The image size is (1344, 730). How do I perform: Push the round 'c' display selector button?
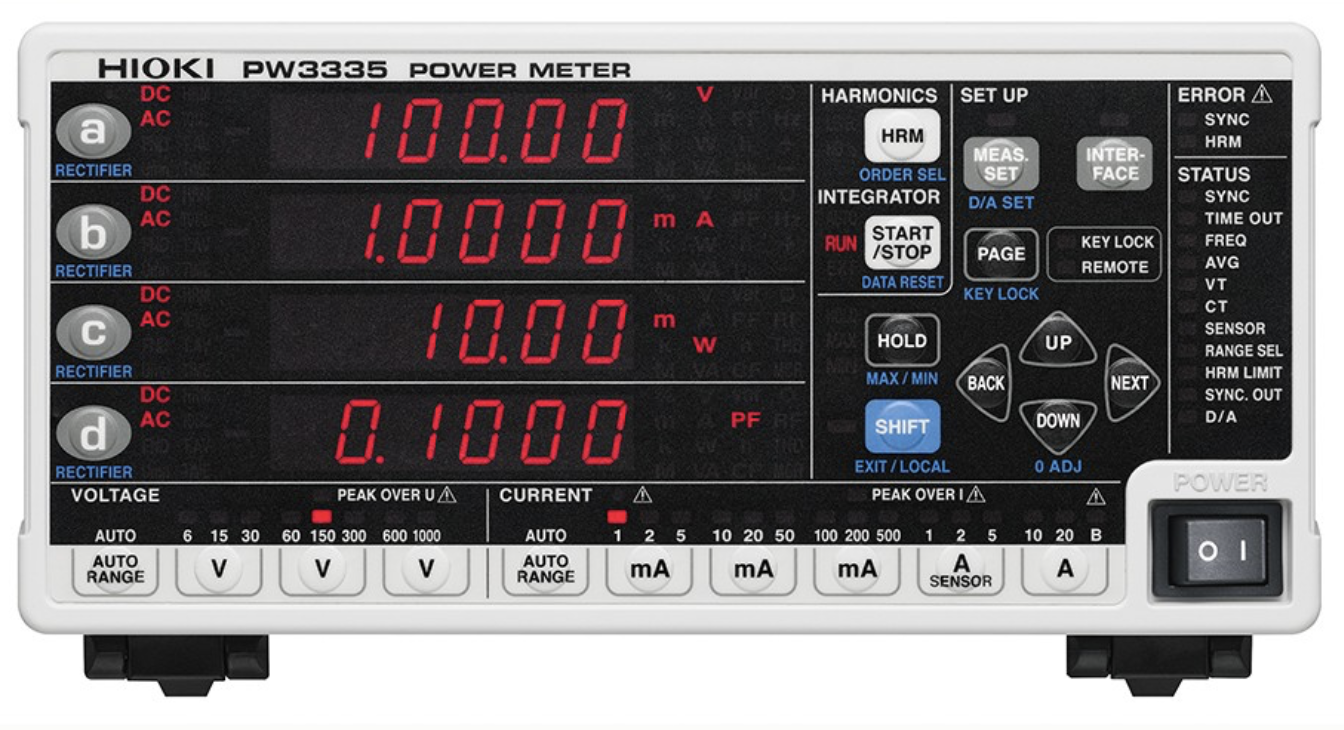(x=93, y=333)
